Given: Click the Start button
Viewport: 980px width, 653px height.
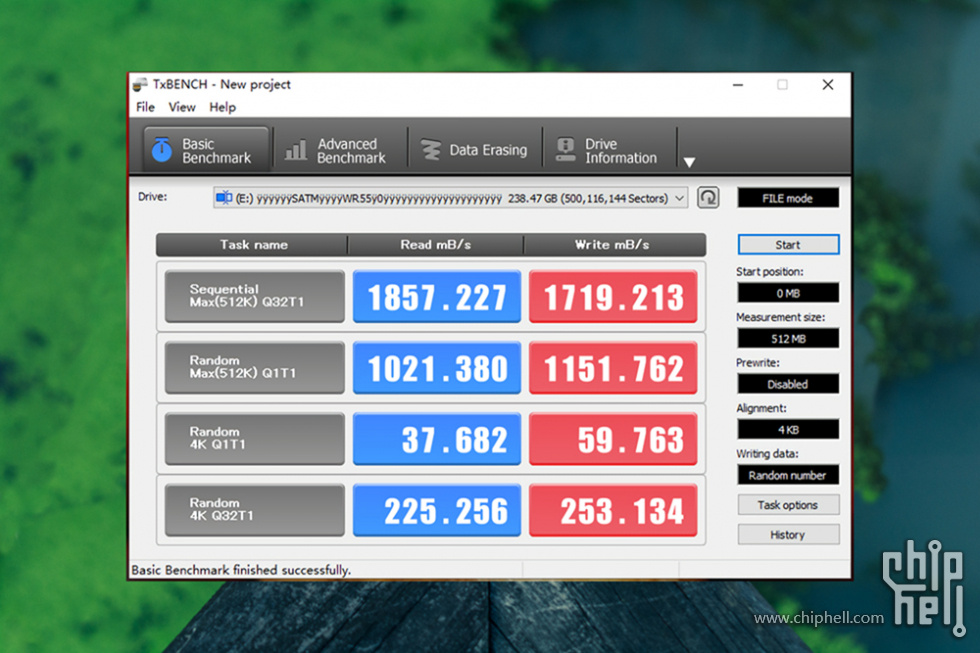Looking at the screenshot, I should click(x=788, y=244).
